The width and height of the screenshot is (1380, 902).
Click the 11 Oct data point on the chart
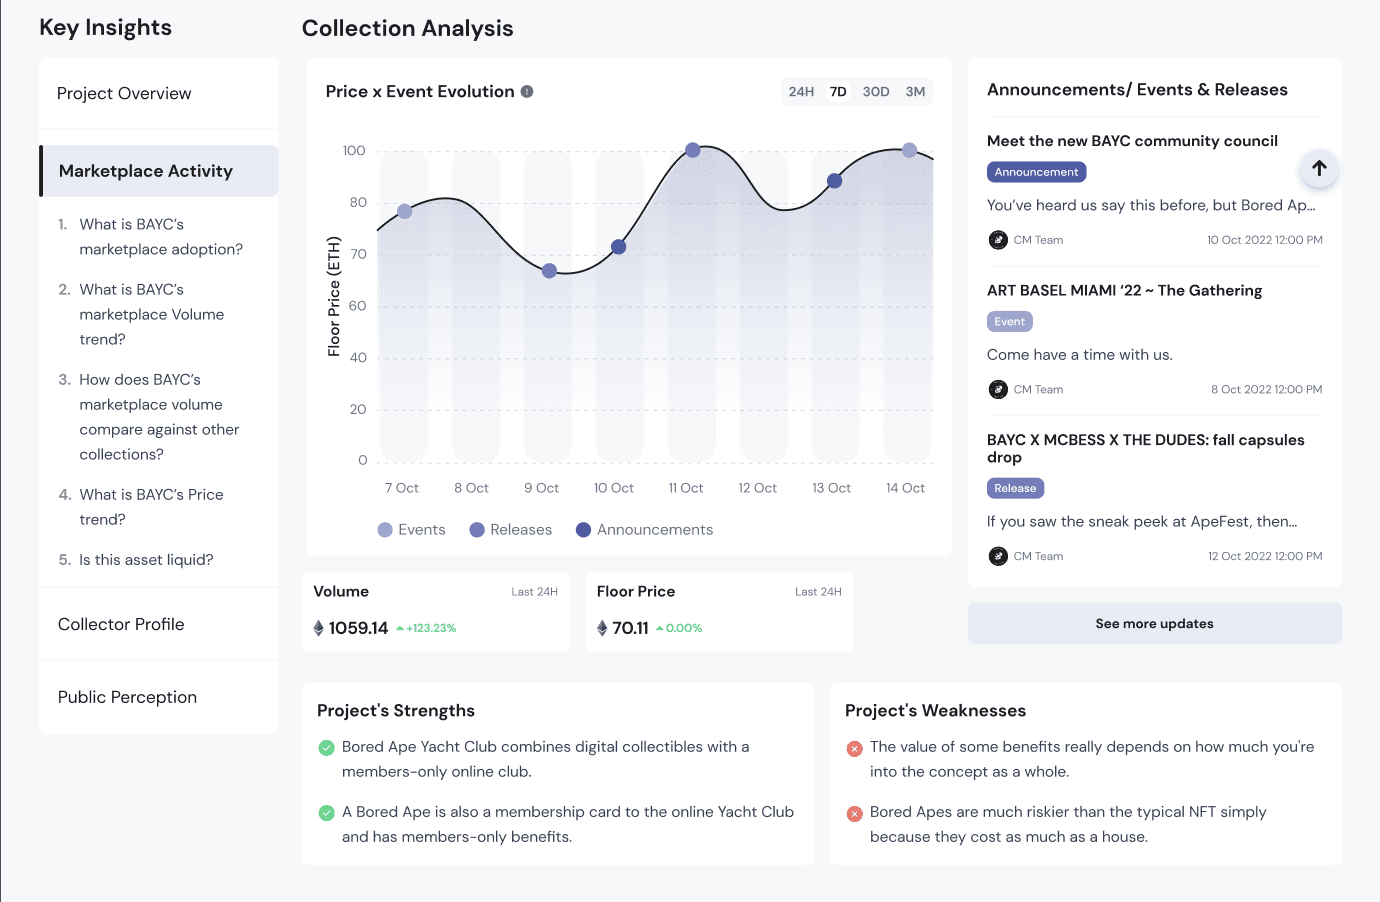[693, 150]
